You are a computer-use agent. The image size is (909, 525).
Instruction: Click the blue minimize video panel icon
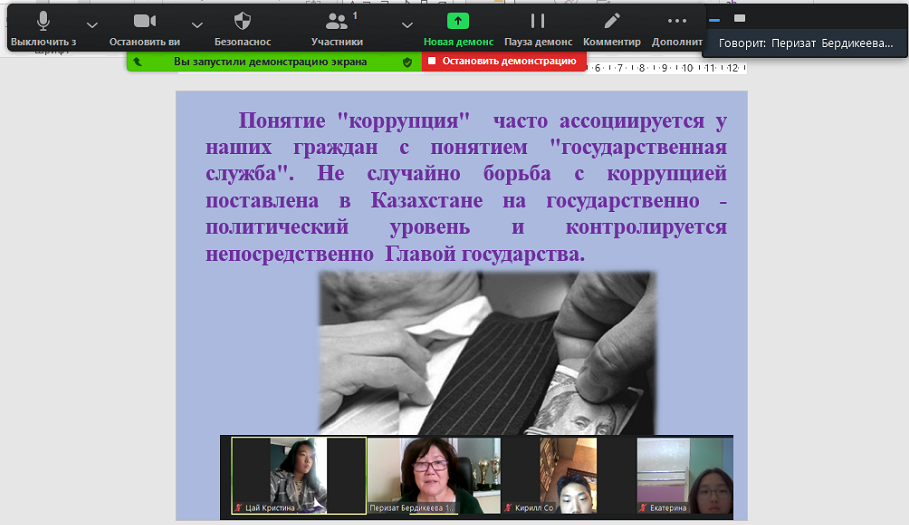[x=714, y=18]
